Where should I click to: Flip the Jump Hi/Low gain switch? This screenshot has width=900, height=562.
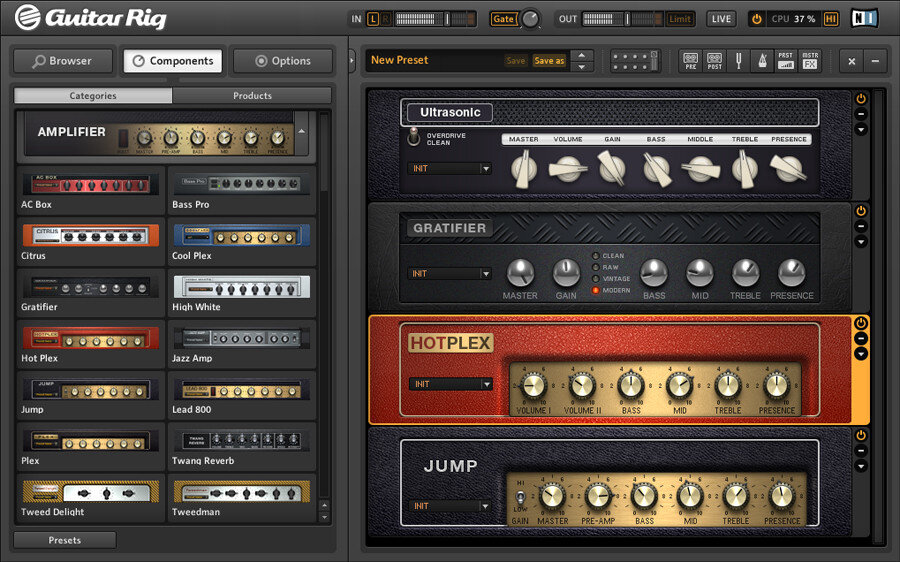click(x=520, y=497)
